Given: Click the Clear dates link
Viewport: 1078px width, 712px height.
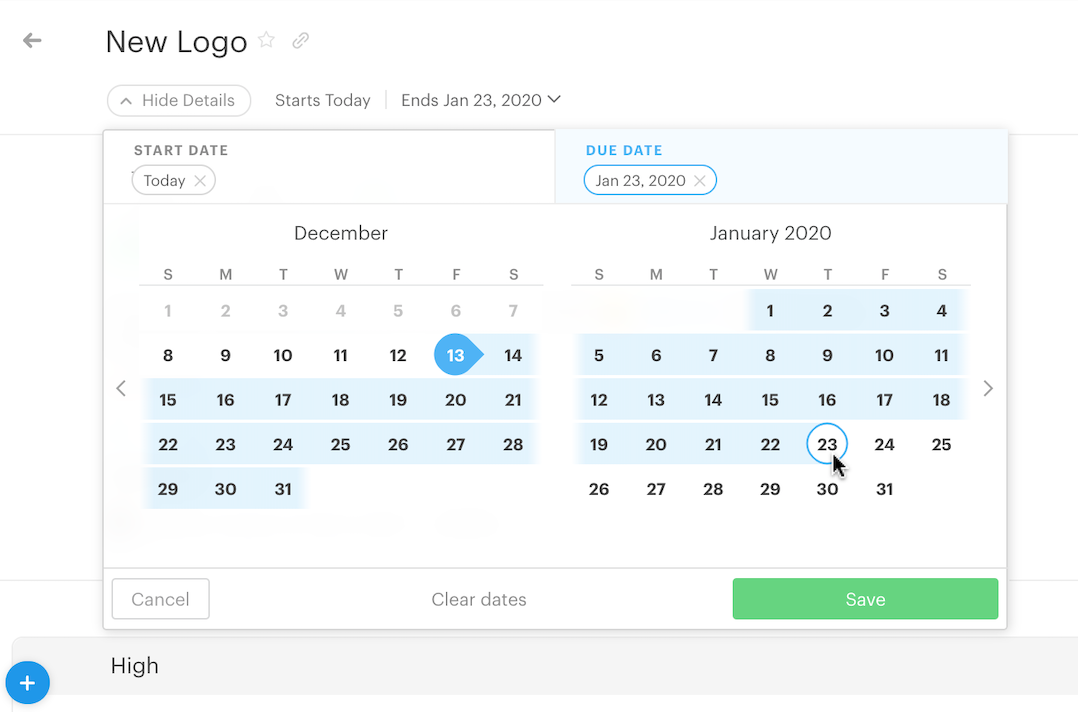Looking at the screenshot, I should 479,599.
